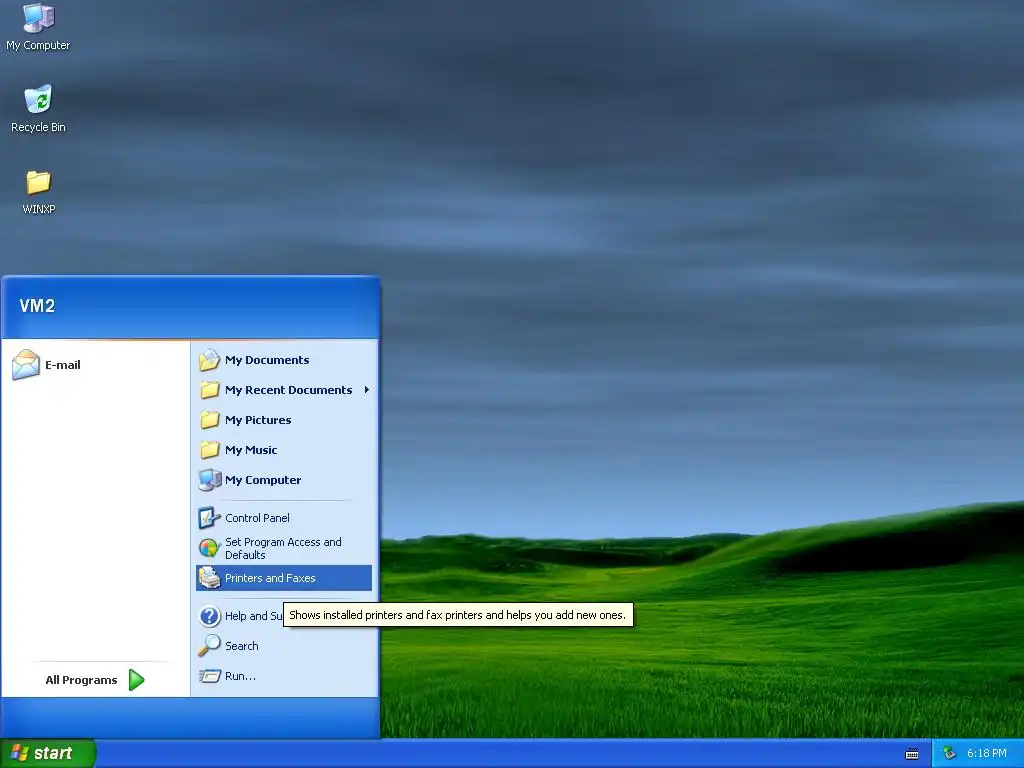Image resolution: width=1024 pixels, height=768 pixels.
Task: Click the My Recent Documents folder icon
Action: [210, 390]
